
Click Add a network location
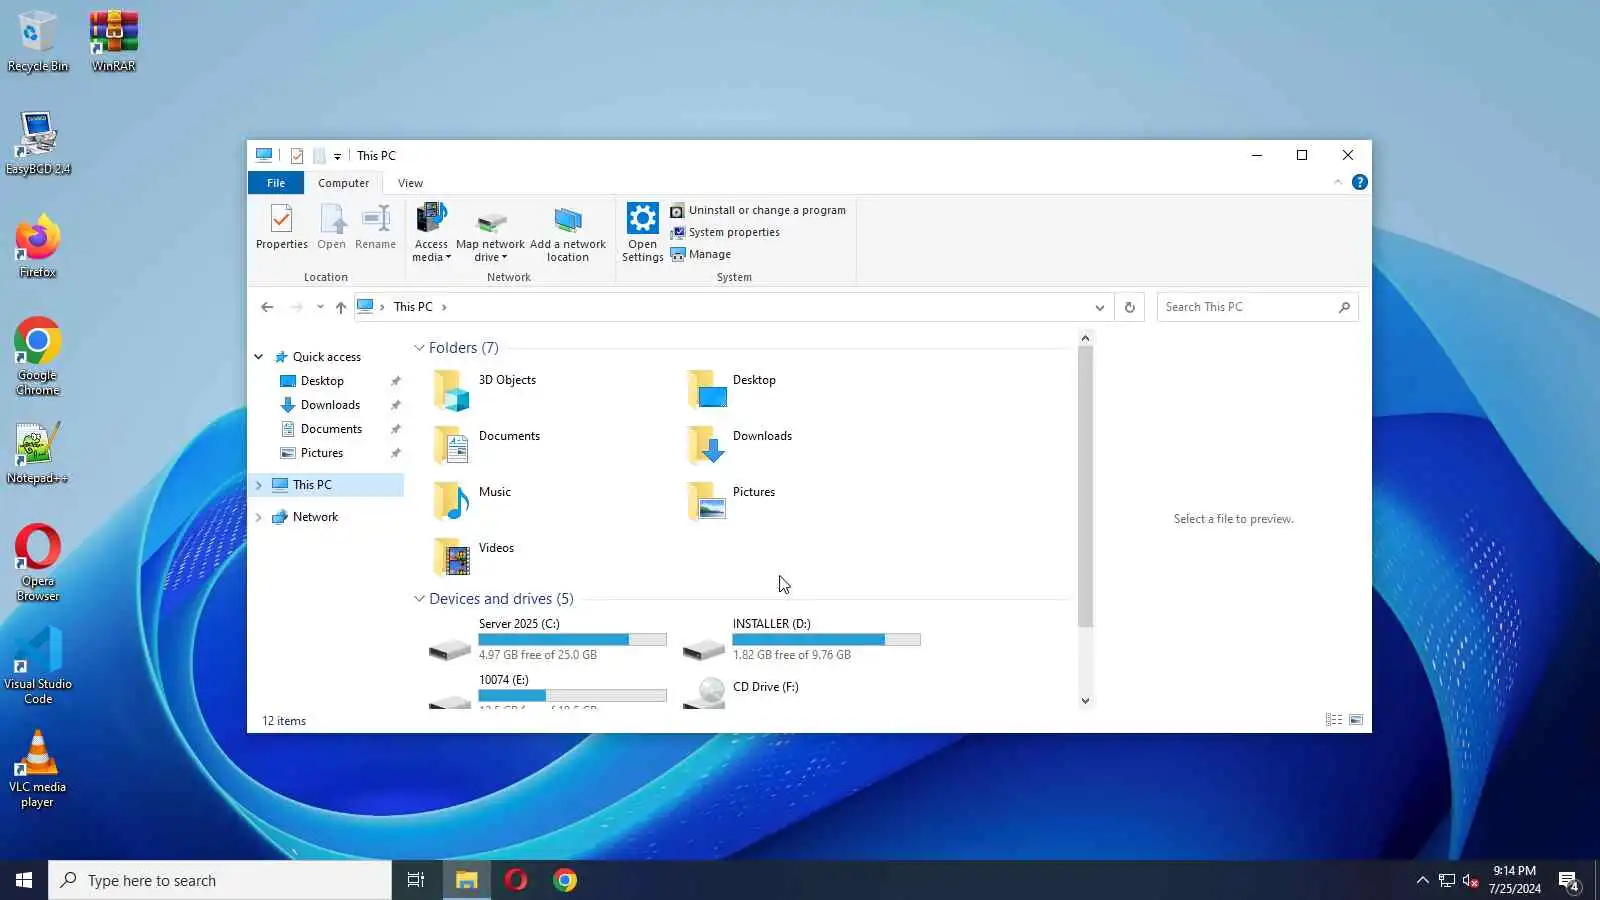567,232
